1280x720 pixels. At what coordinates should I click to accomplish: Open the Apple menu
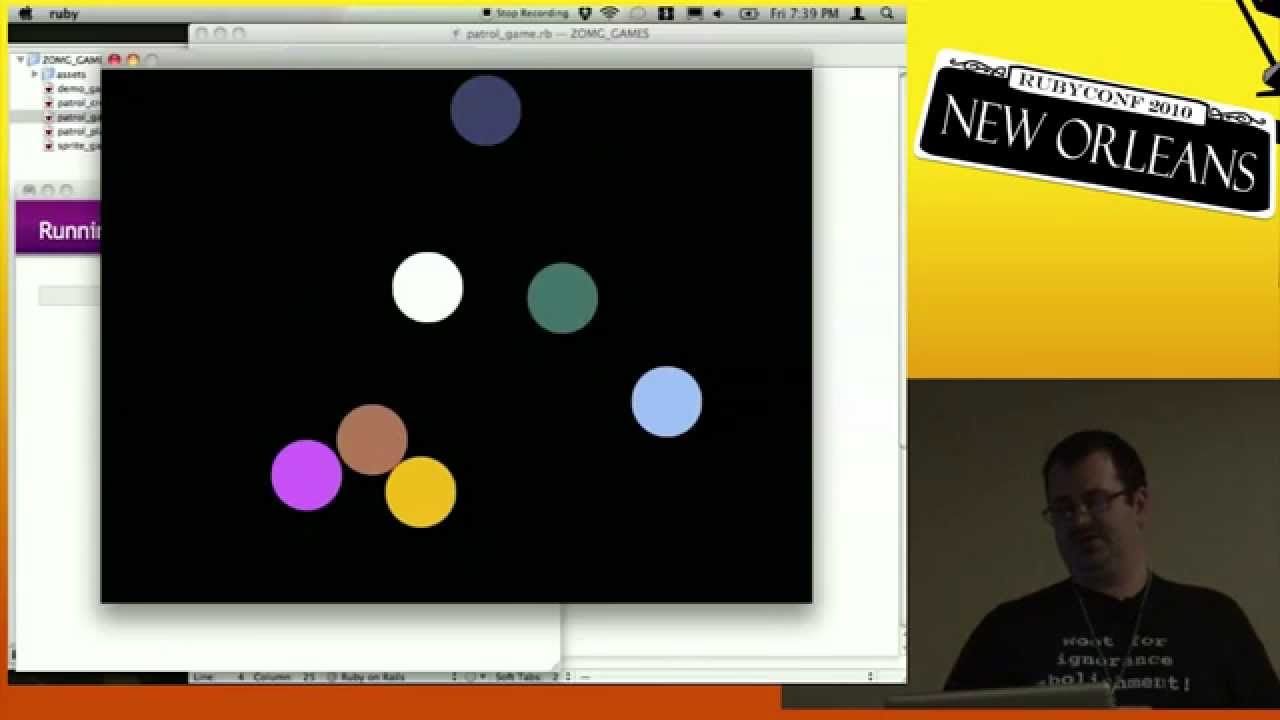point(26,13)
